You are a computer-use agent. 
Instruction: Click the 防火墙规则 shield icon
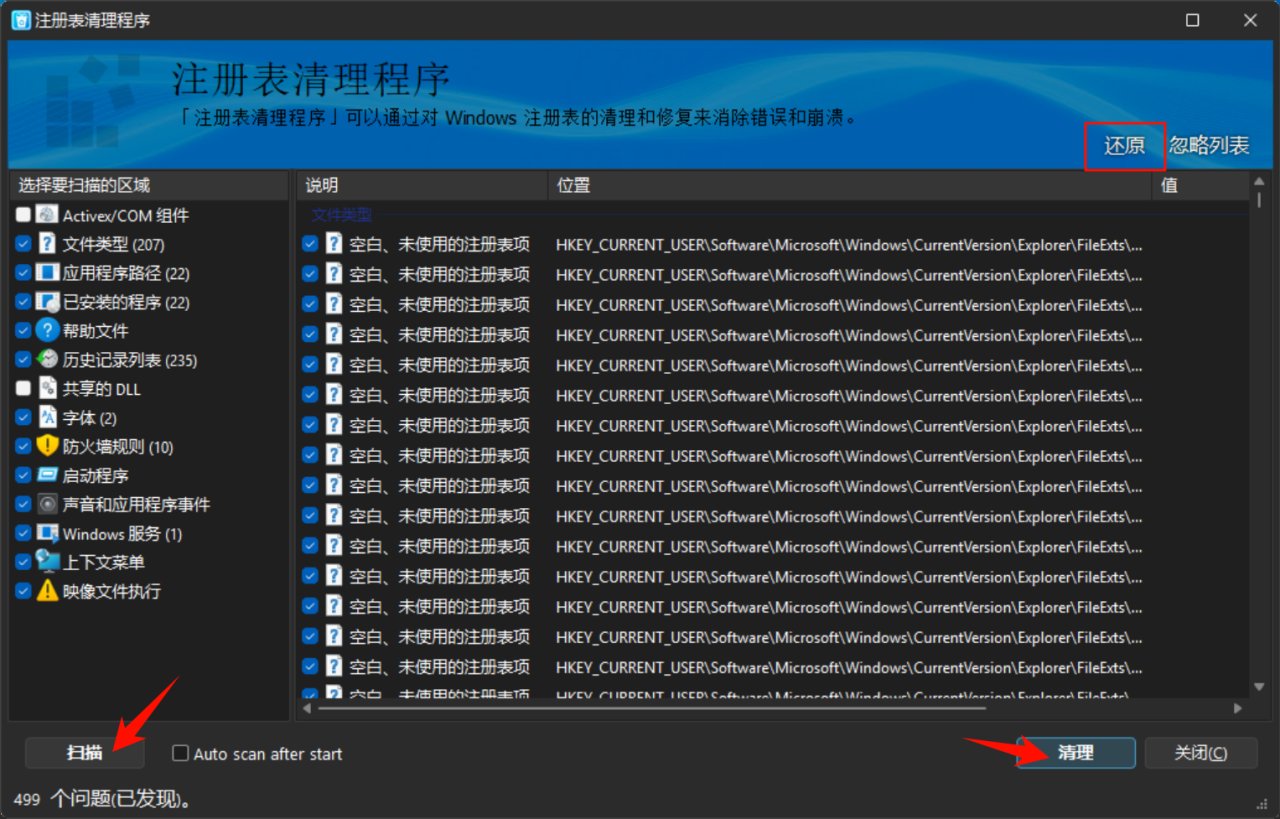pyautogui.click(x=47, y=447)
